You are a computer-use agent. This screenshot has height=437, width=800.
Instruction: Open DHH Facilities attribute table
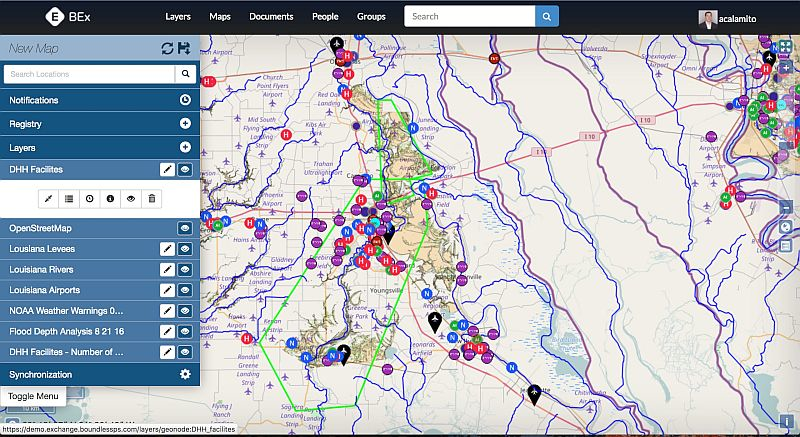[x=69, y=199]
